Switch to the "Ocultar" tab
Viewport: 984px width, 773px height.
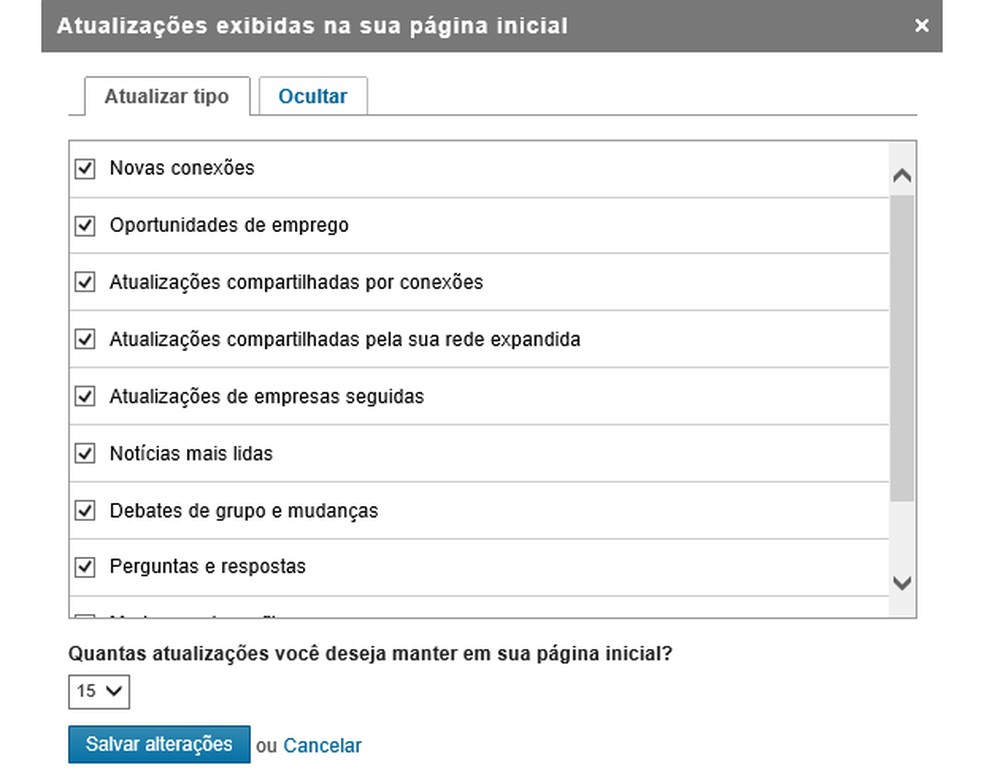pos(313,96)
